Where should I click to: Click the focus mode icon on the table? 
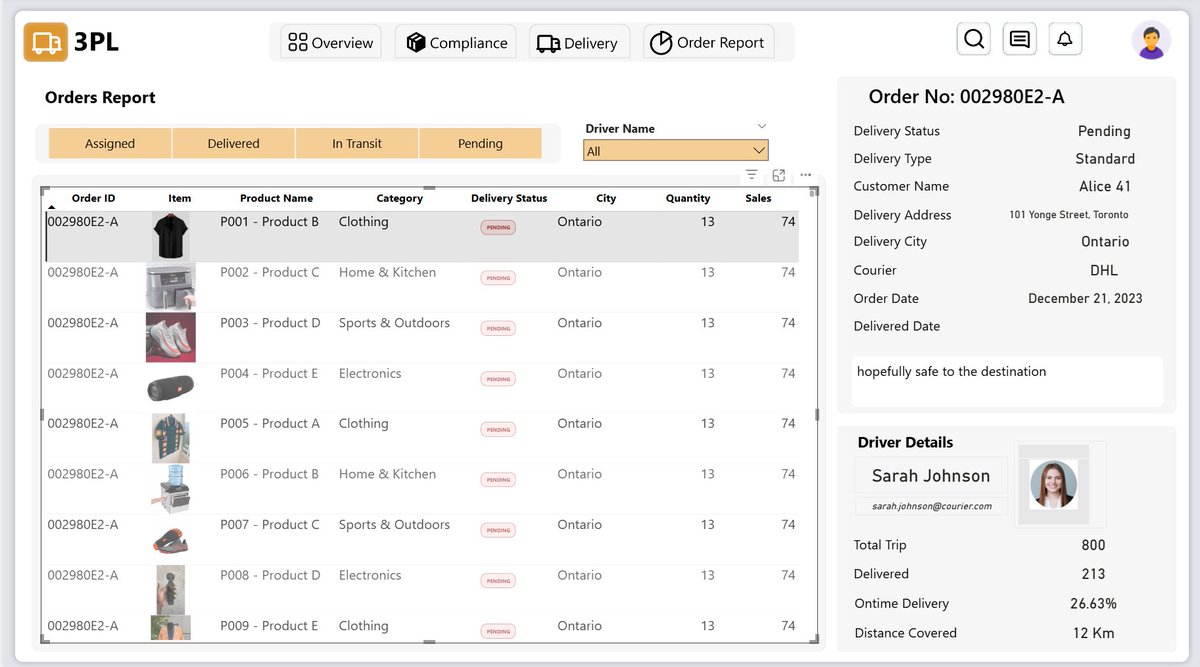click(778, 175)
